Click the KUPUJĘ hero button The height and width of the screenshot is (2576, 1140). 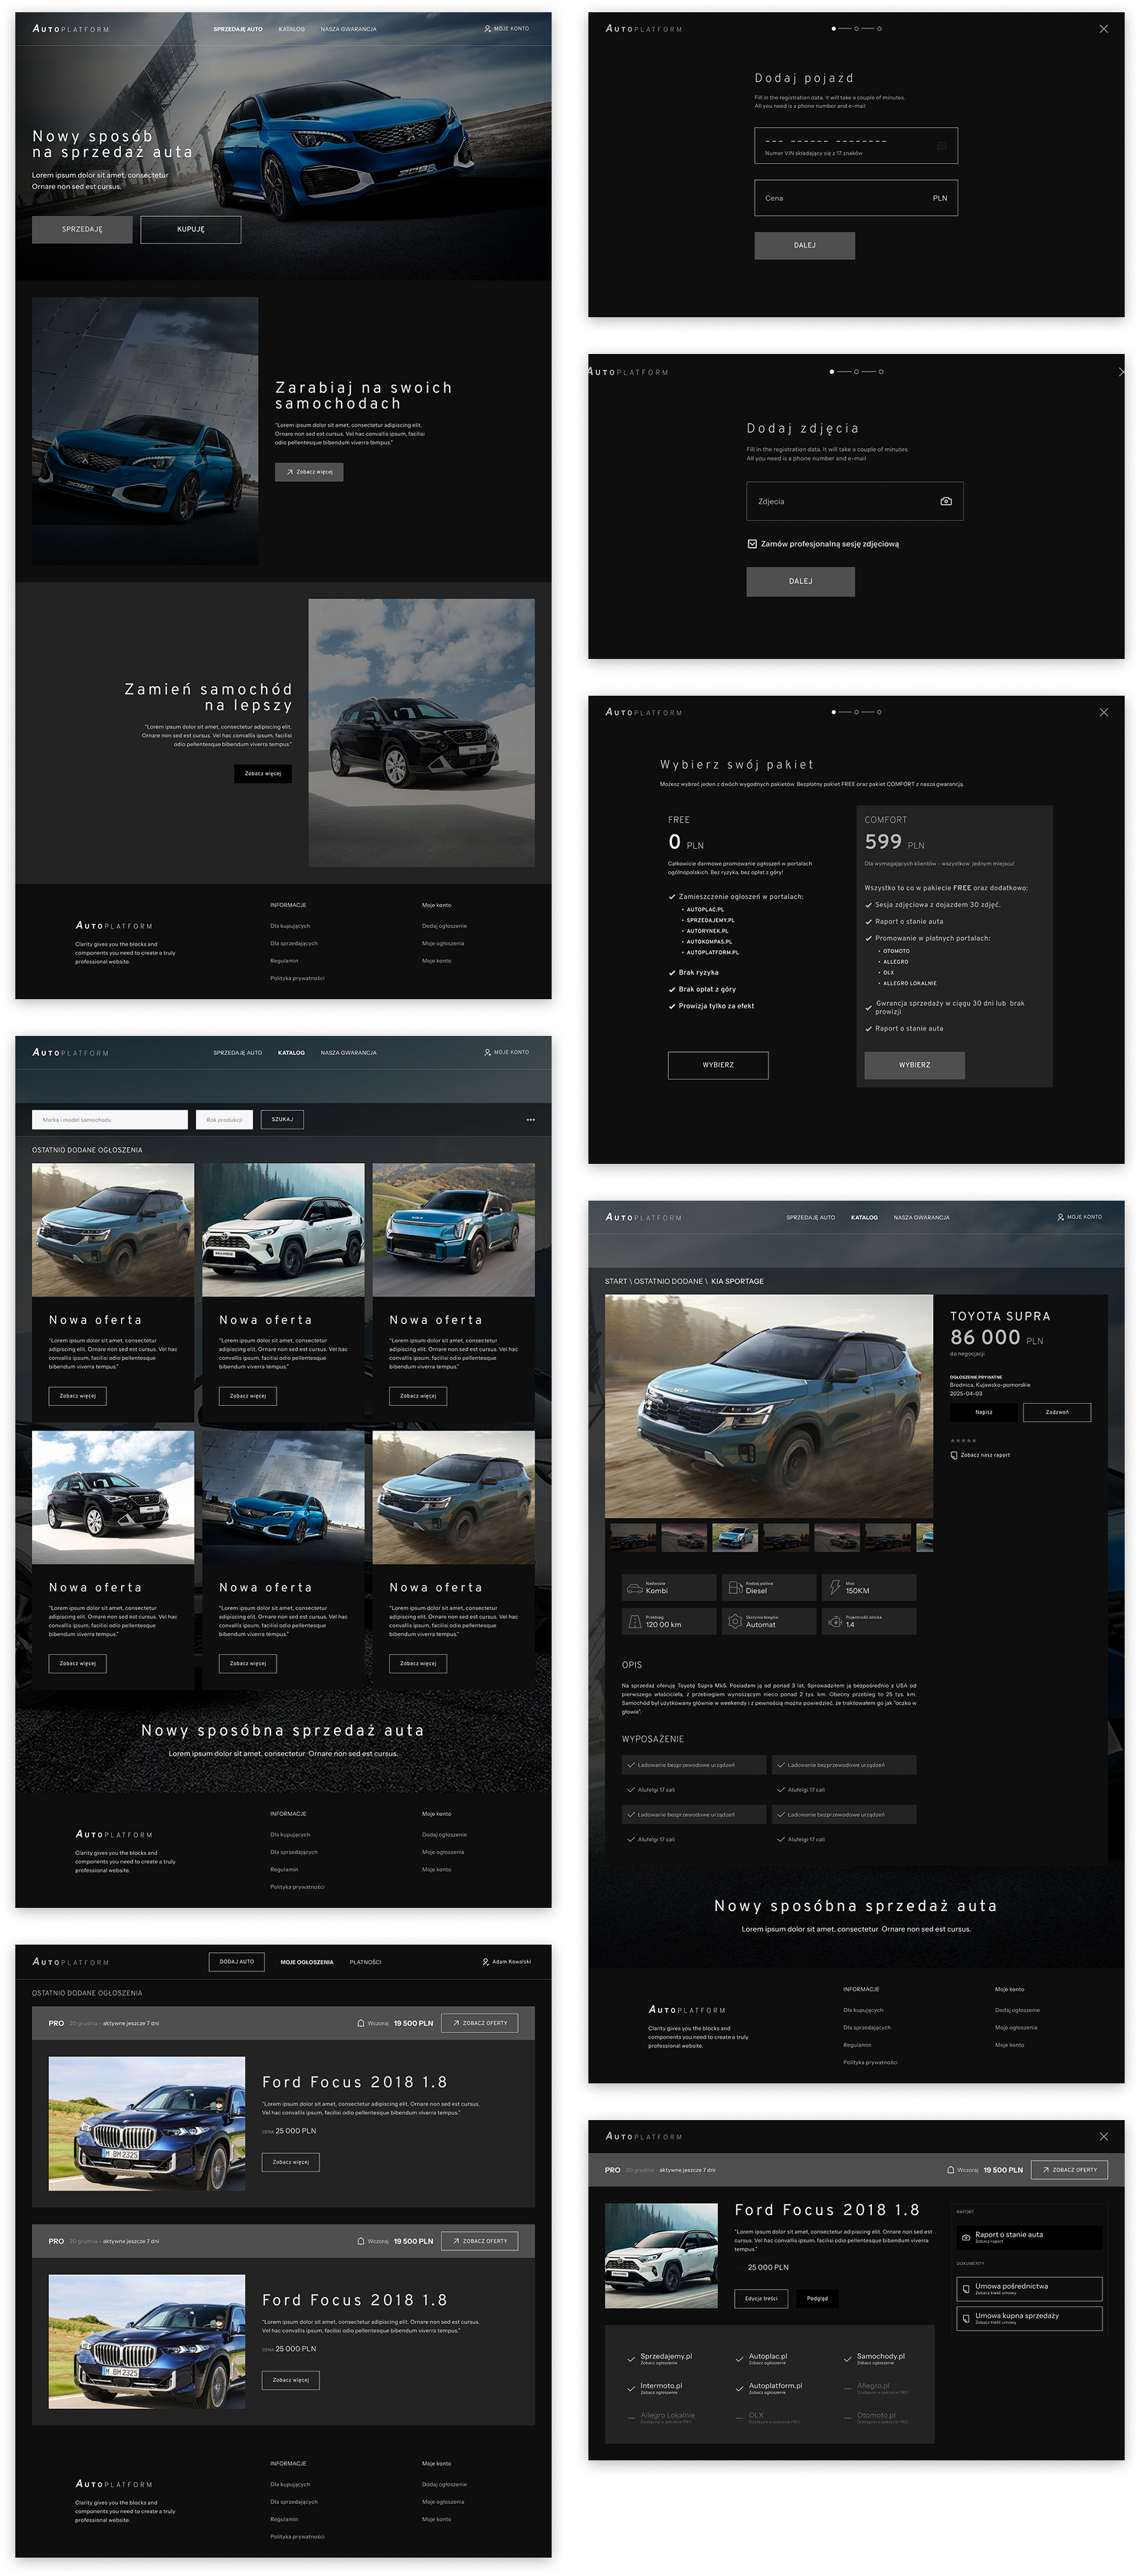pos(191,229)
